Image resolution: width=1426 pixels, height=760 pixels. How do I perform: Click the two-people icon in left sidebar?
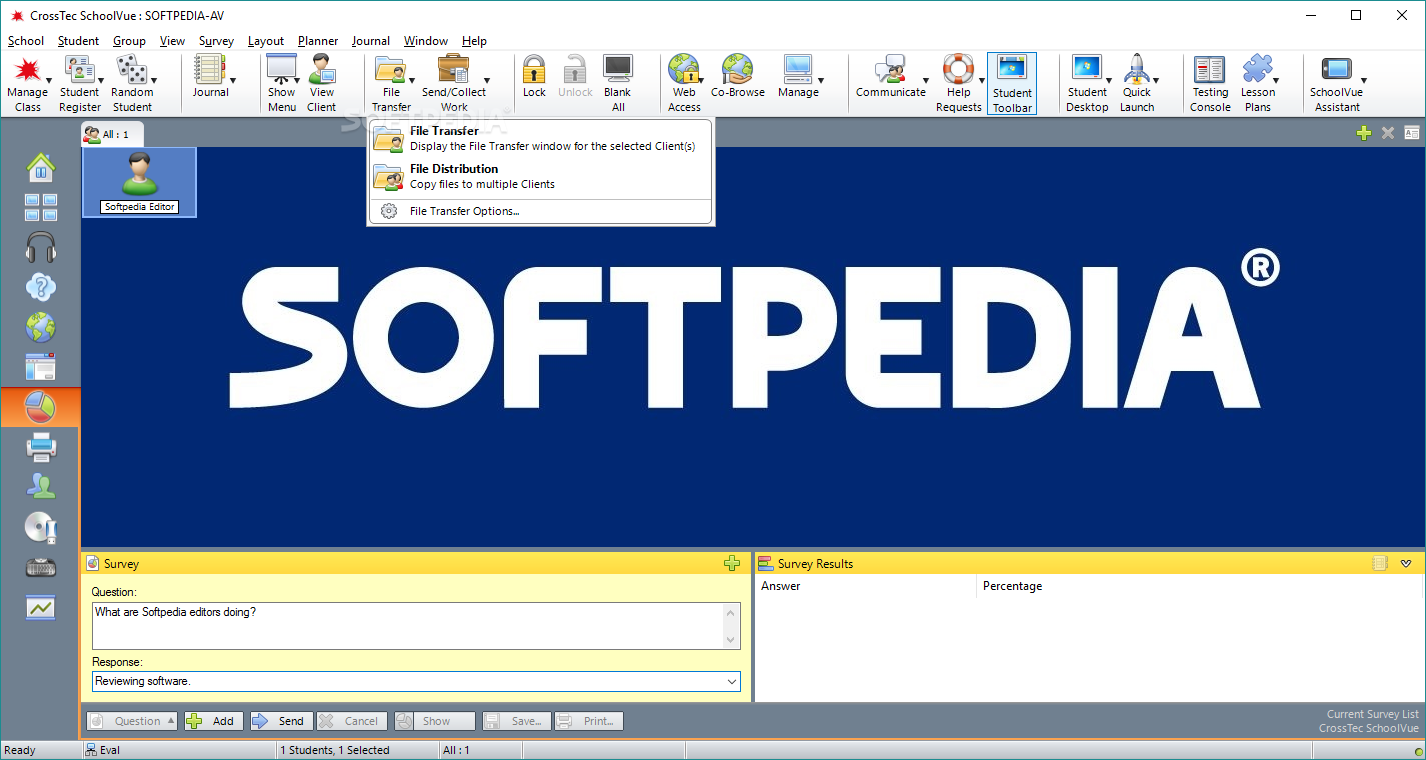(41, 487)
